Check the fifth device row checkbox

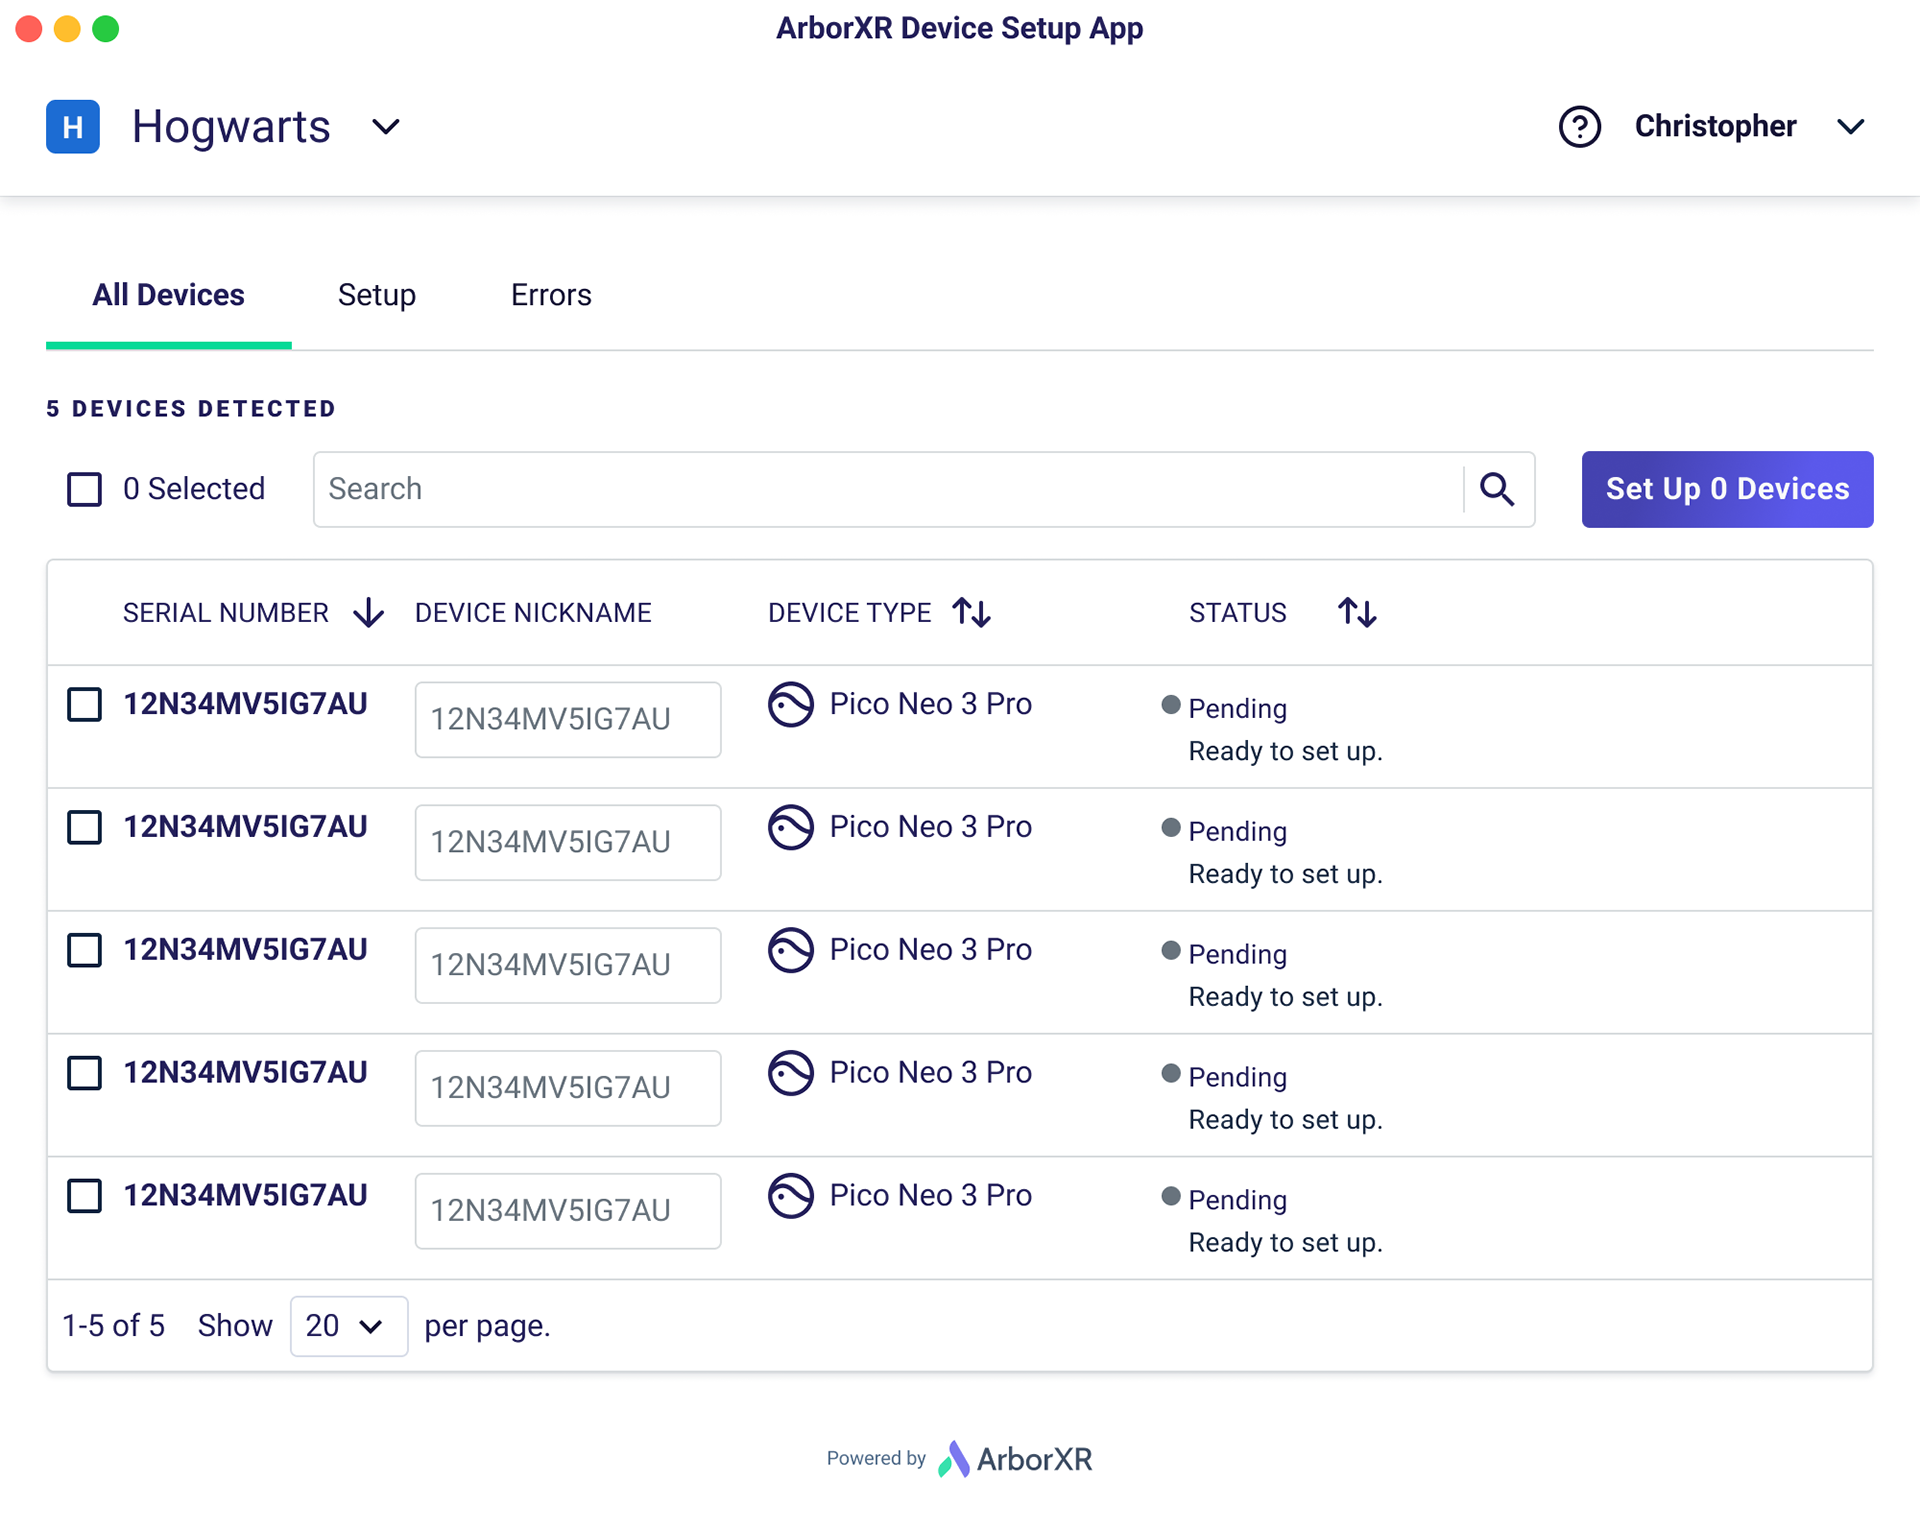click(x=84, y=1195)
